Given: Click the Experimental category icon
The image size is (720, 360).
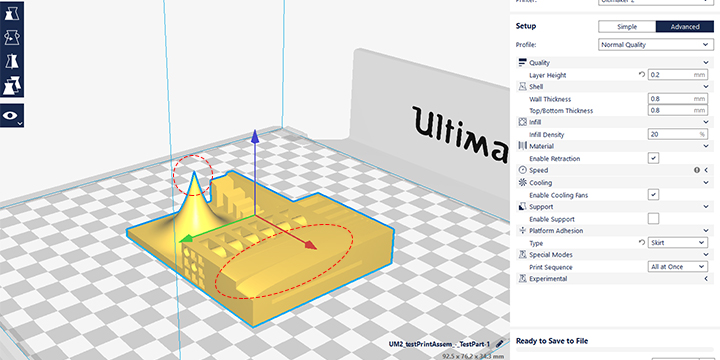Looking at the screenshot, I should (522, 279).
